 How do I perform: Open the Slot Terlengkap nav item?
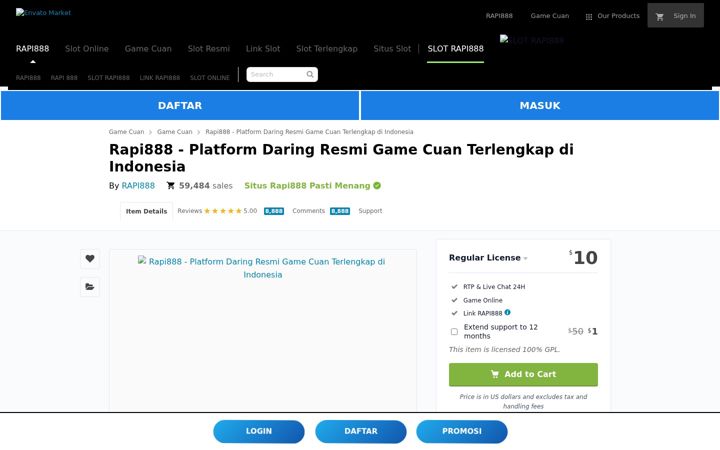(326, 49)
